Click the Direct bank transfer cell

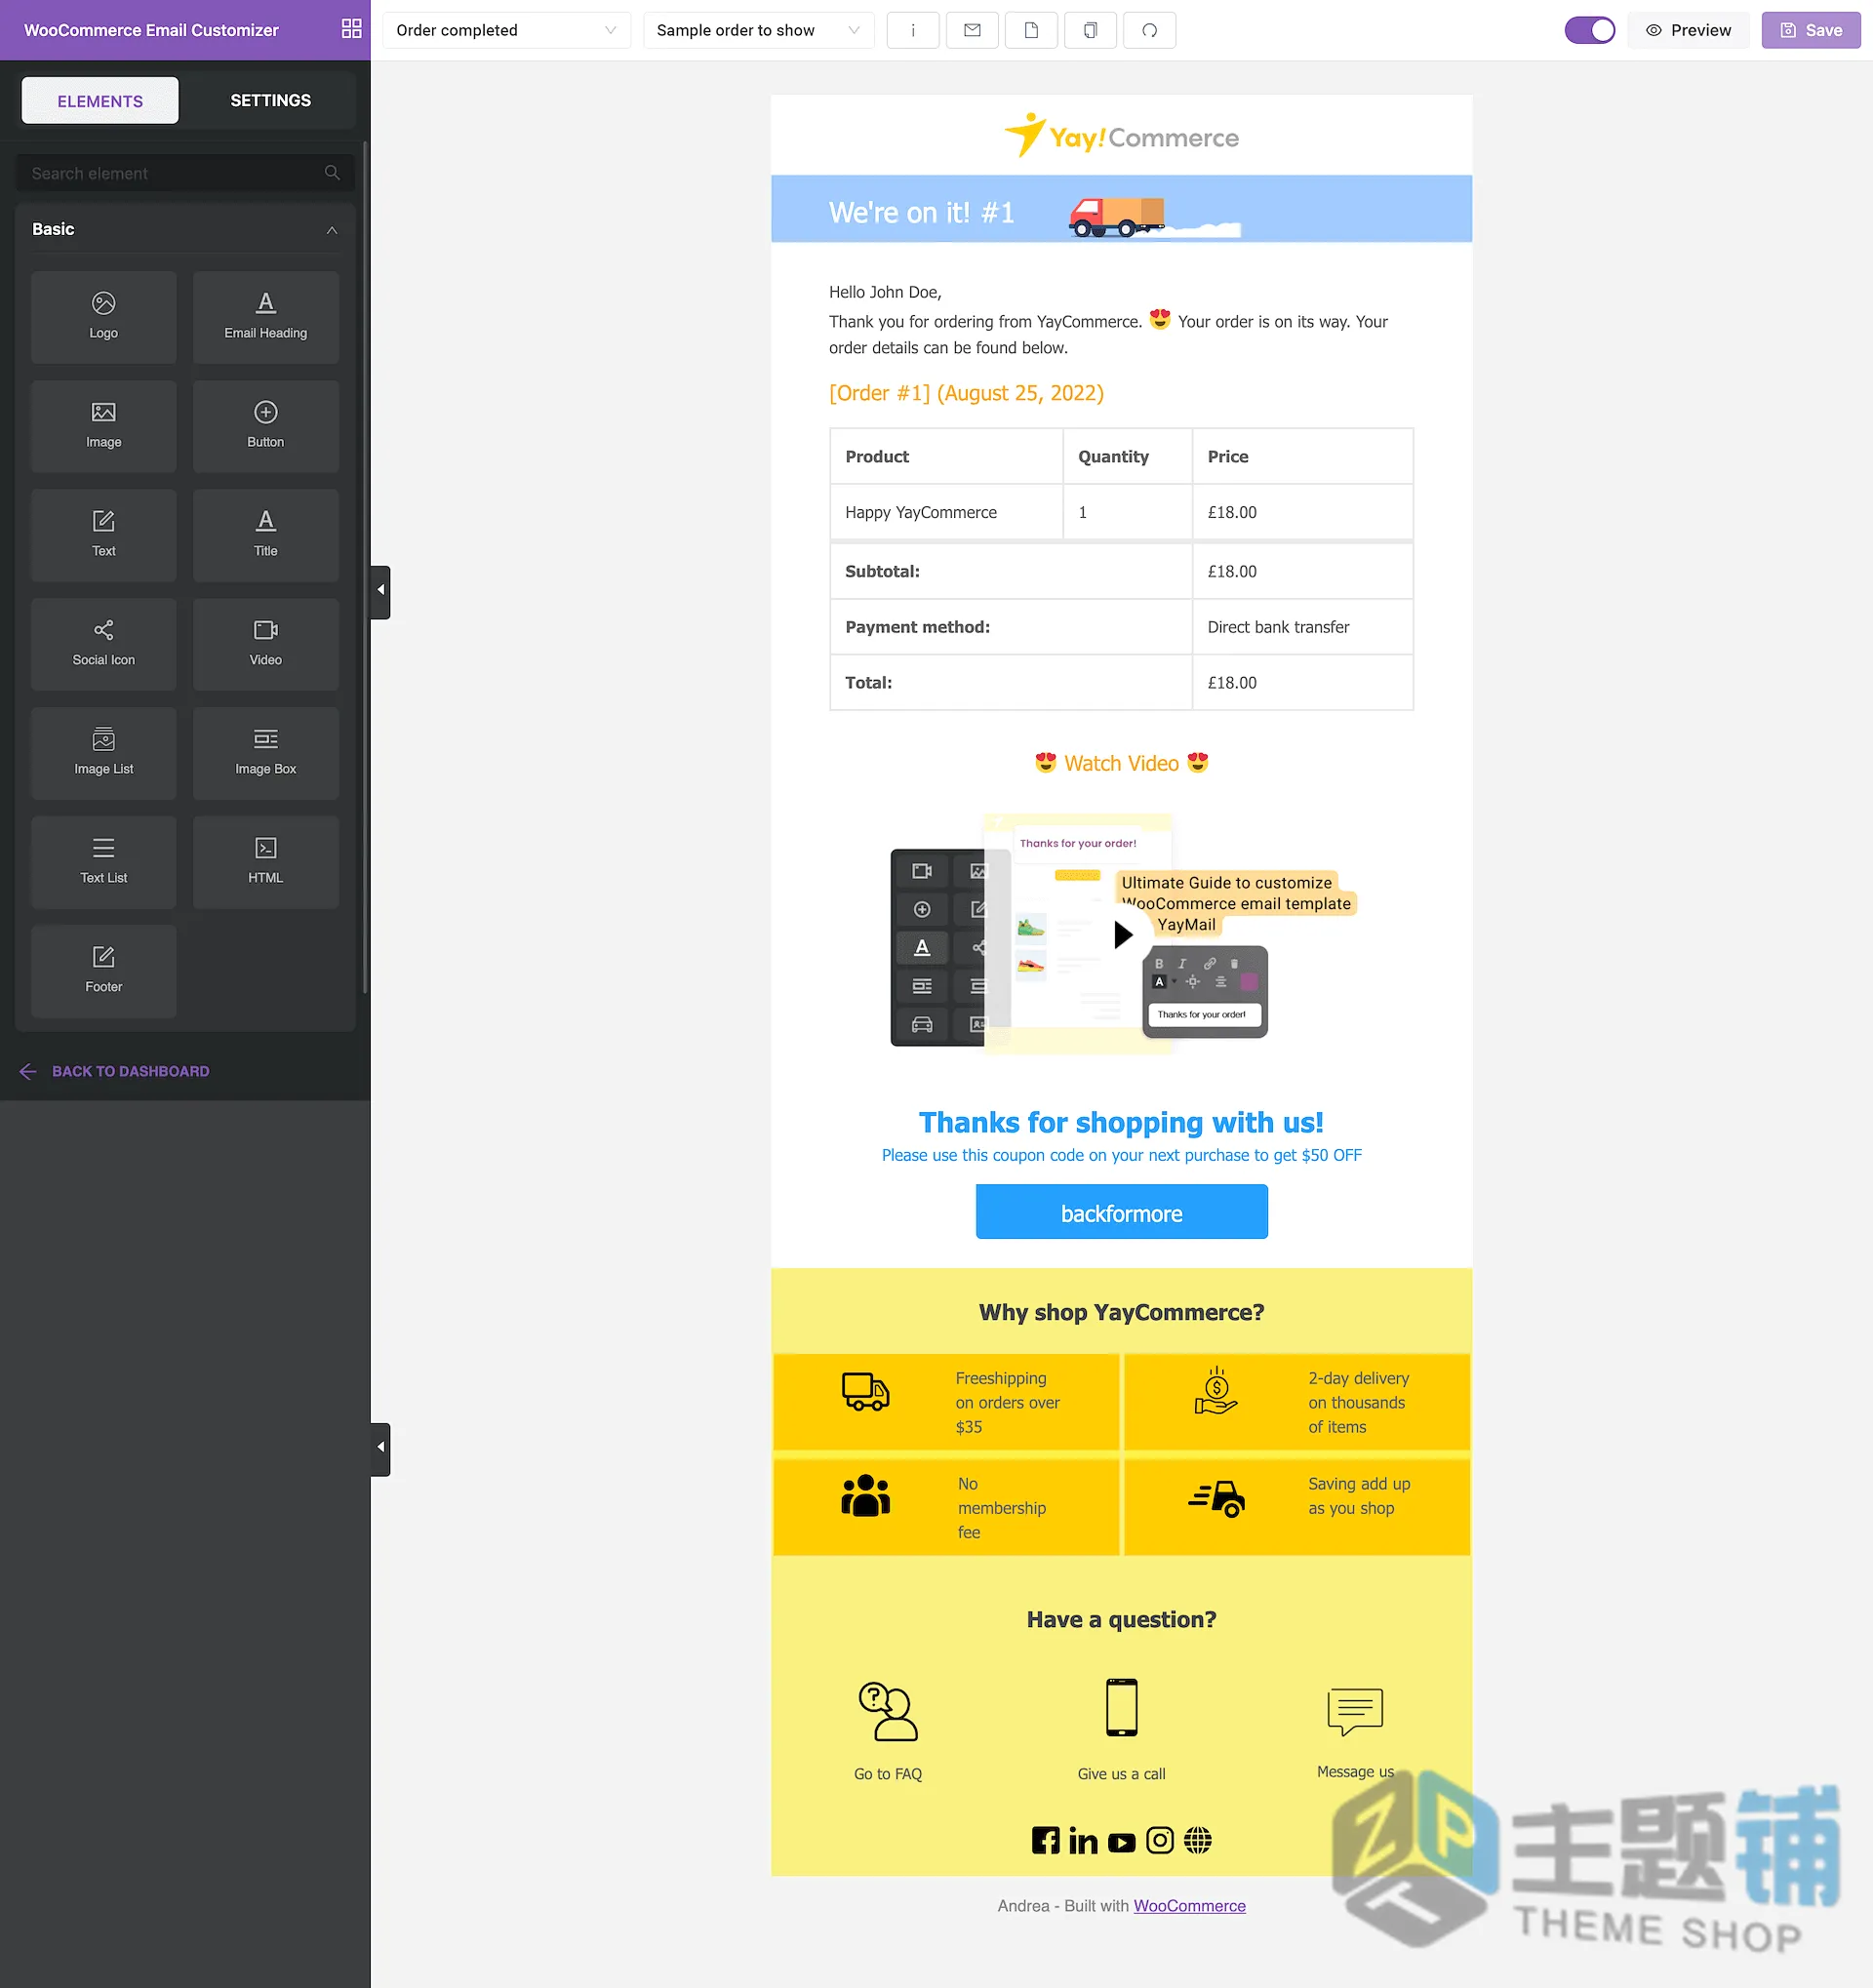pos(1302,627)
